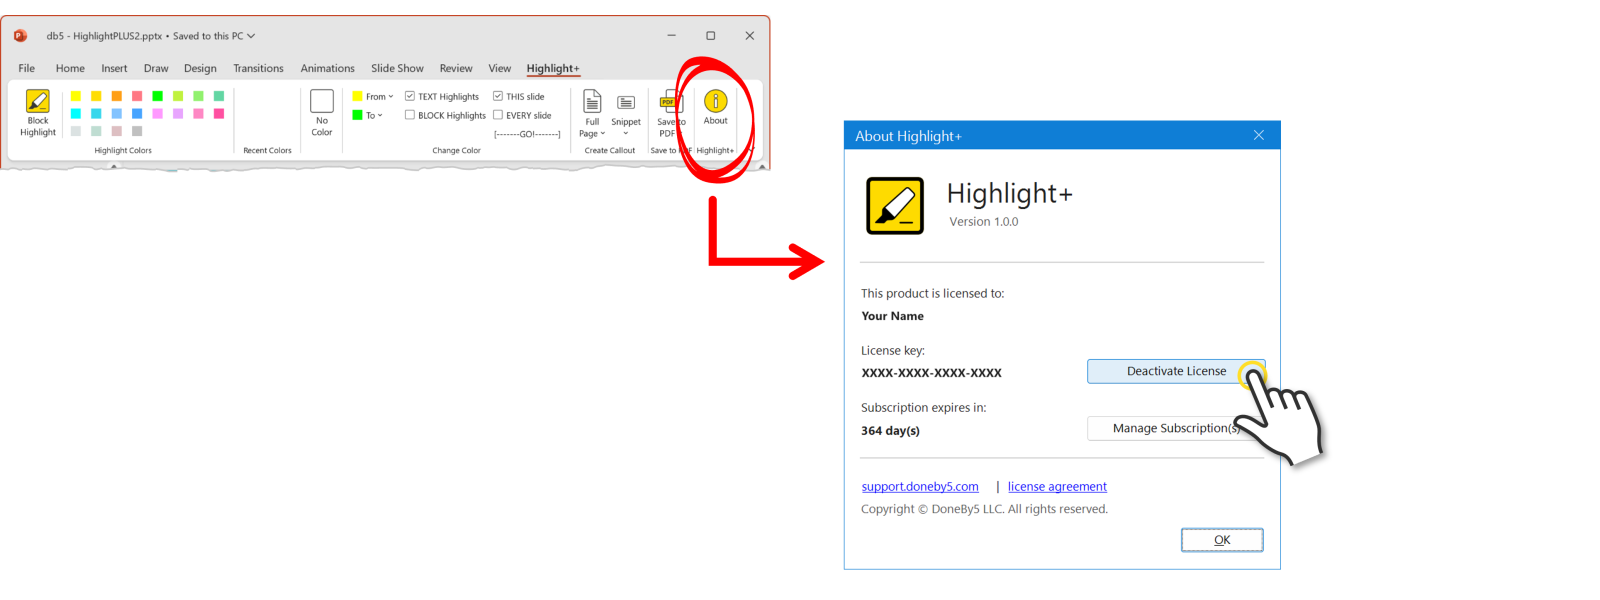This screenshot has height=600, width=1600.
Task: Click the Full Page callout icon
Action: [x=592, y=102]
